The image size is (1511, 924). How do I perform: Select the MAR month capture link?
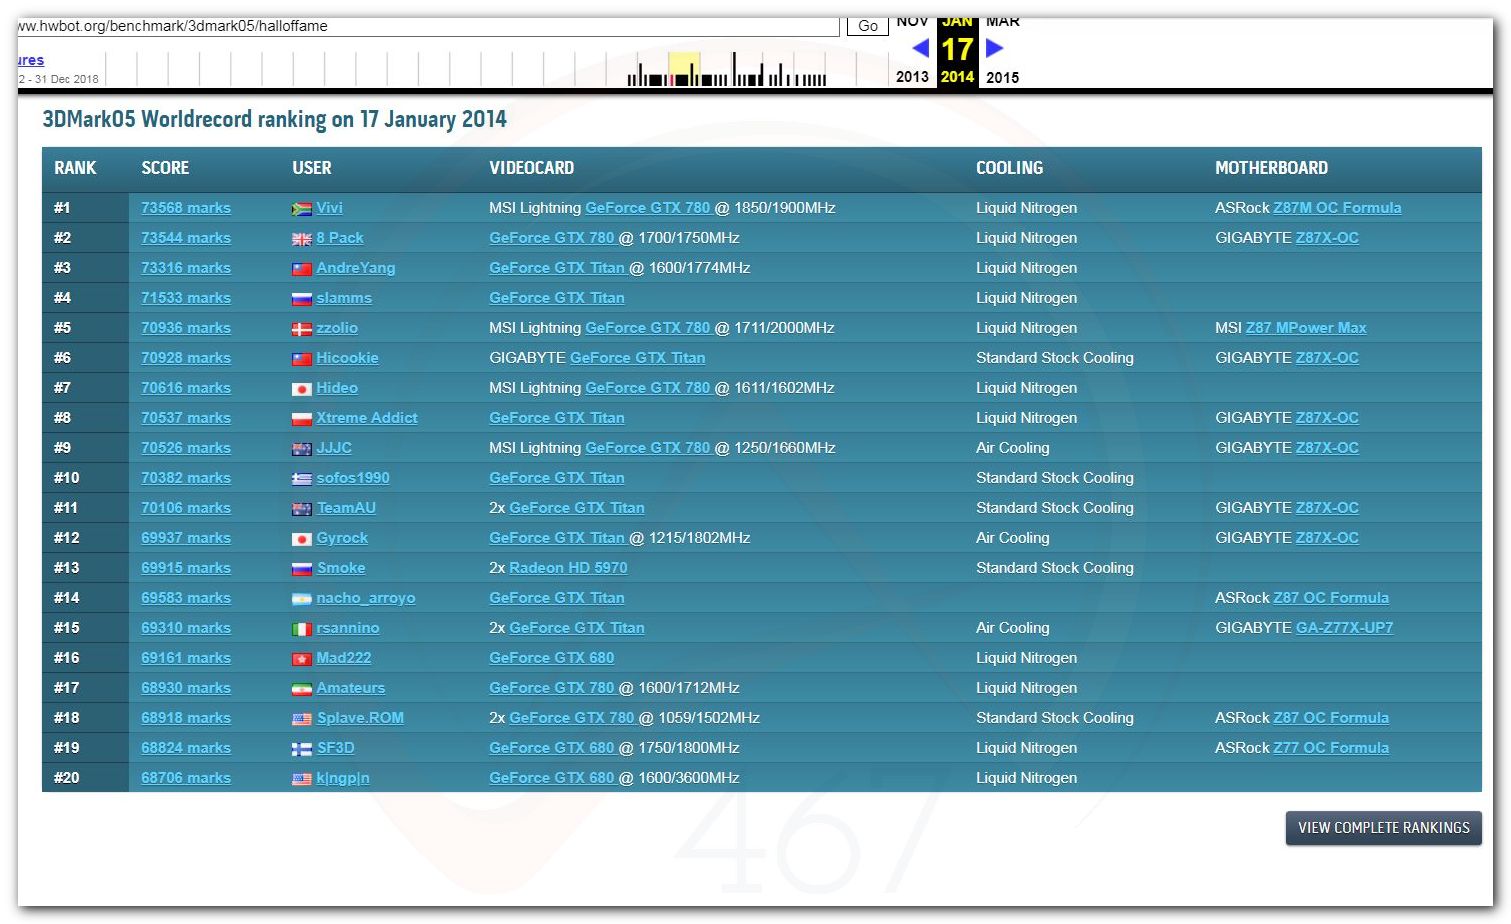1002,21
